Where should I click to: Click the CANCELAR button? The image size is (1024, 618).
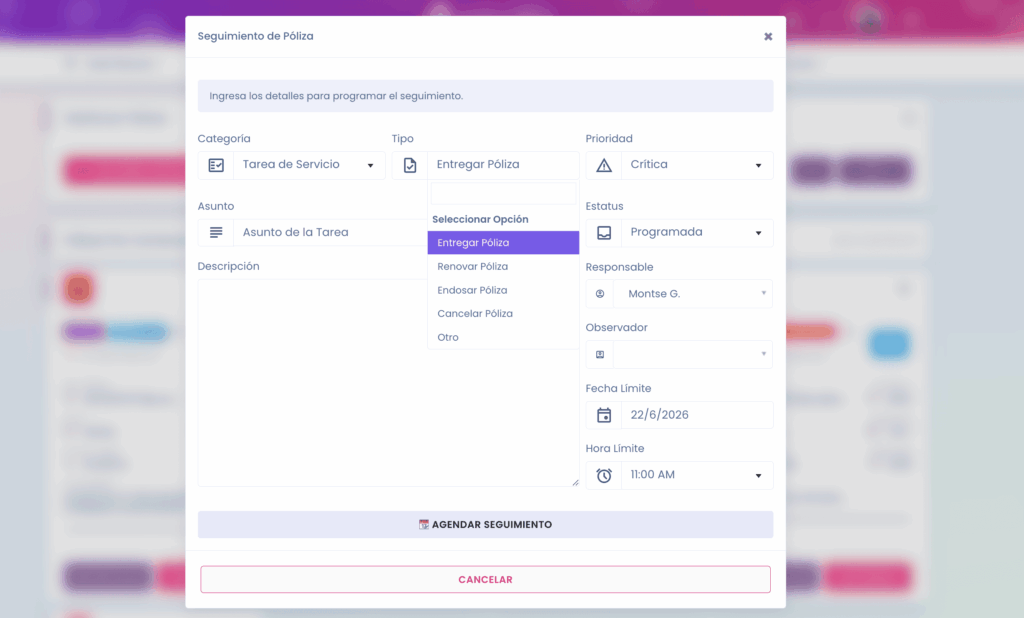pos(485,579)
